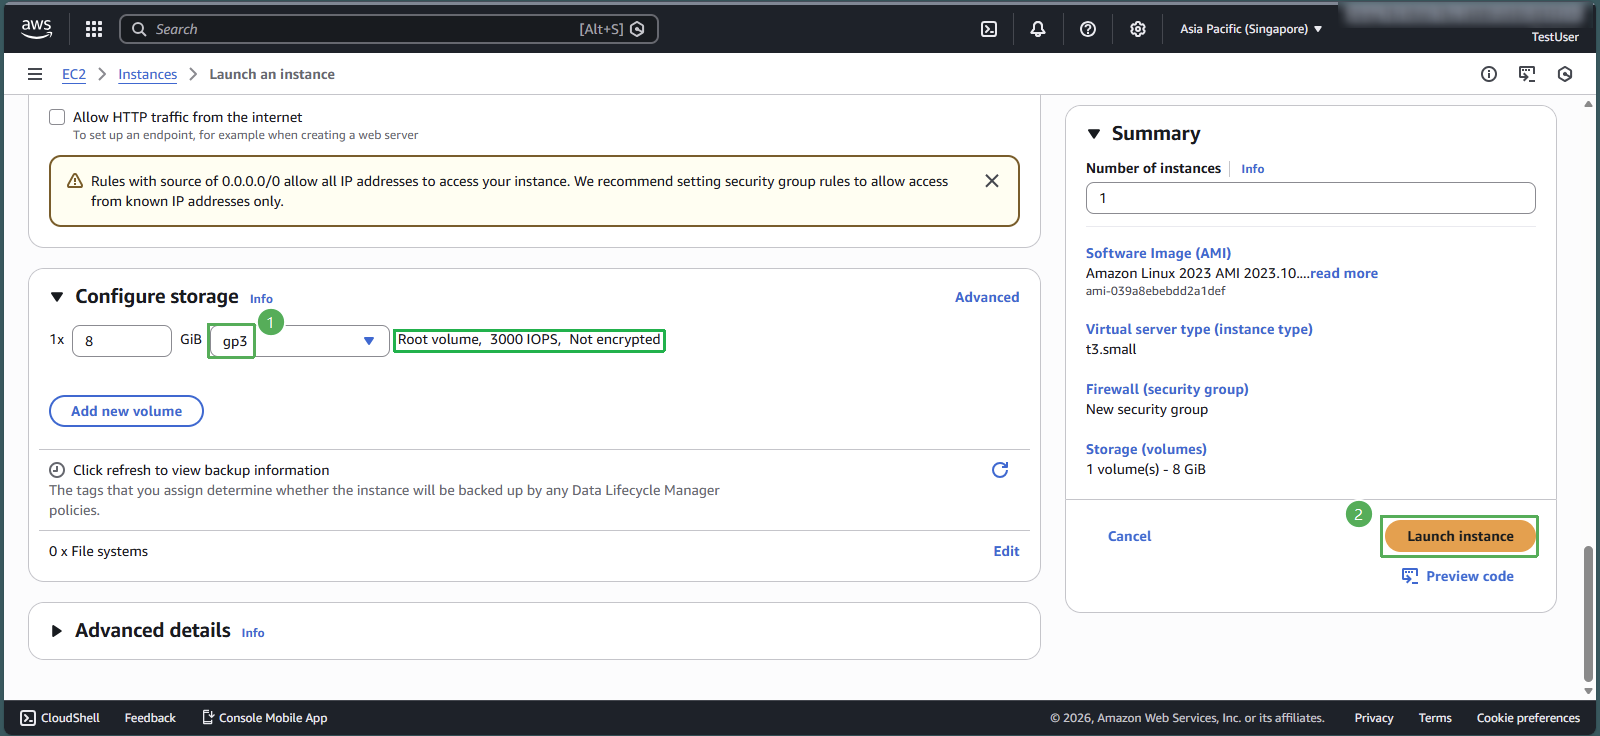Open the info panel icon

pyautogui.click(x=1489, y=74)
